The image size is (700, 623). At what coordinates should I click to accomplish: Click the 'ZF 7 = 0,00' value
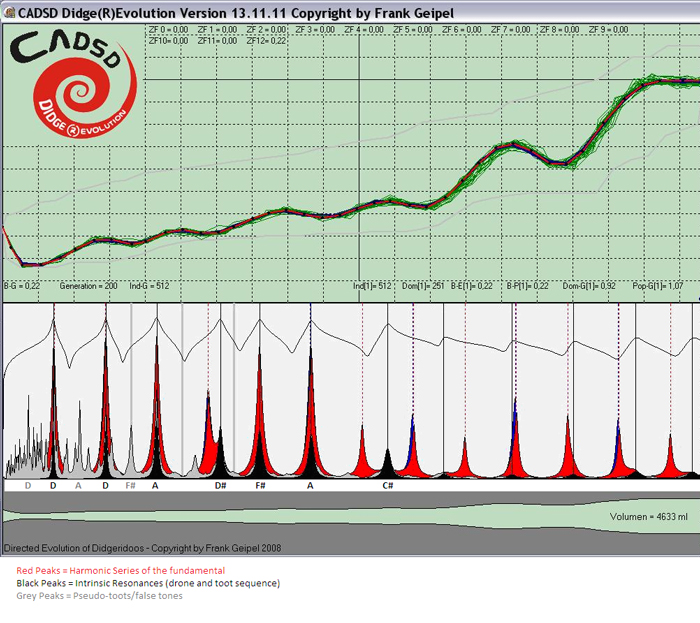click(x=511, y=30)
